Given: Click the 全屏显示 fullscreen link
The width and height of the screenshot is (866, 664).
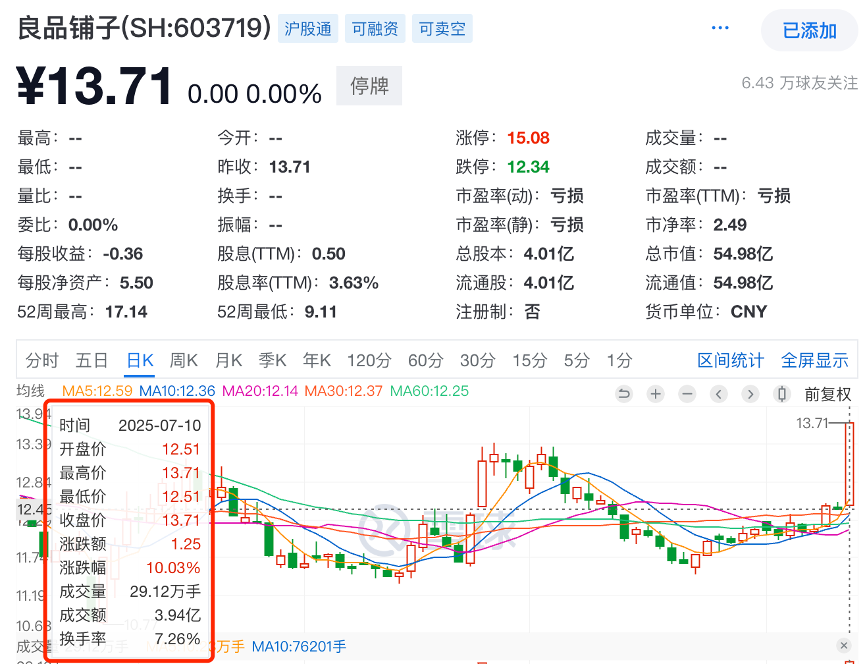Looking at the screenshot, I should point(814,360).
